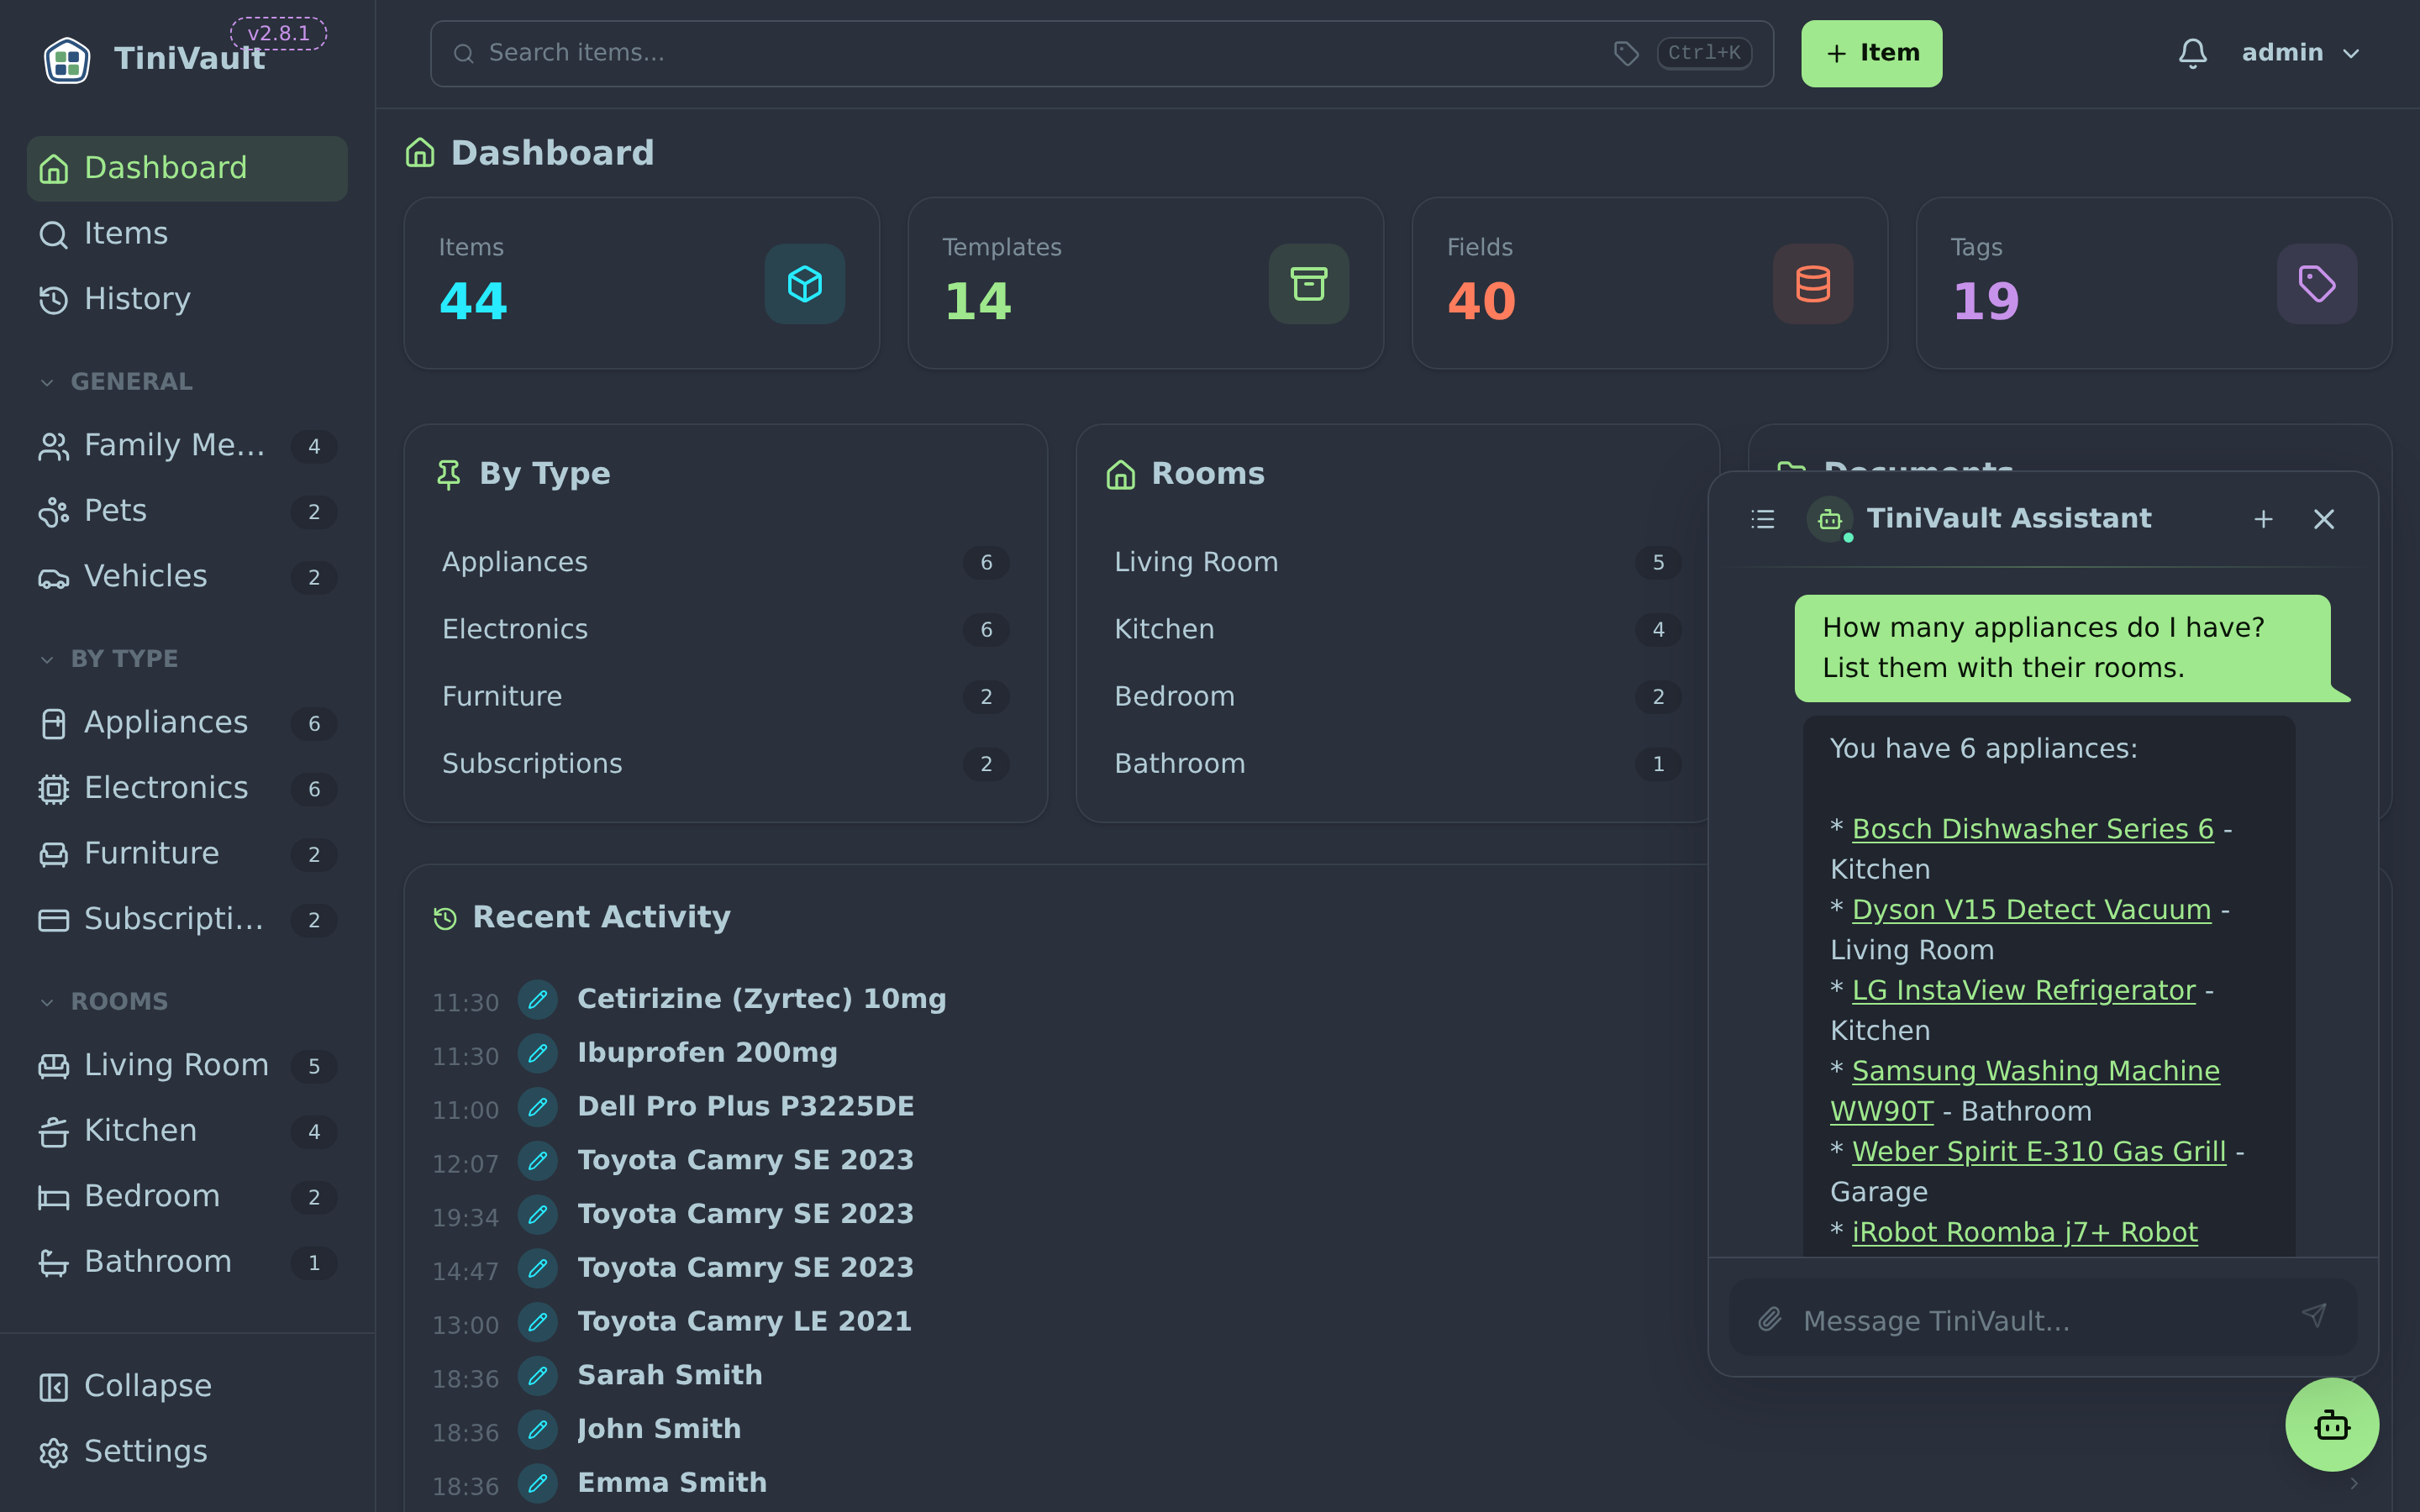Collapse the GENERAL sidebar section
This screenshot has height=1512, width=2420.
[116, 382]
